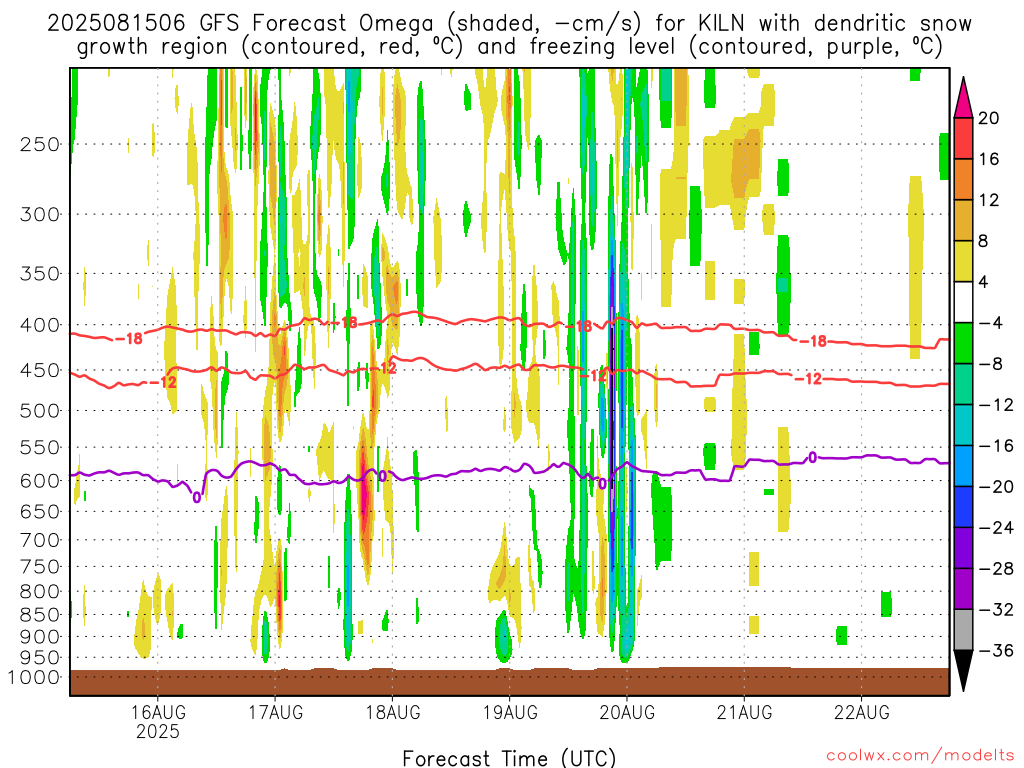Click the -12 contour label near 16AUG

coord(163,382)
